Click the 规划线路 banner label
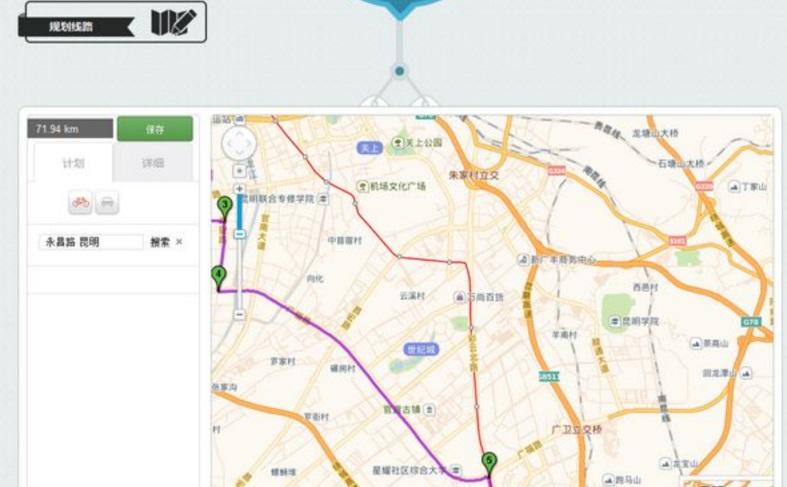787x487 pixels. [x=71, y=27]
